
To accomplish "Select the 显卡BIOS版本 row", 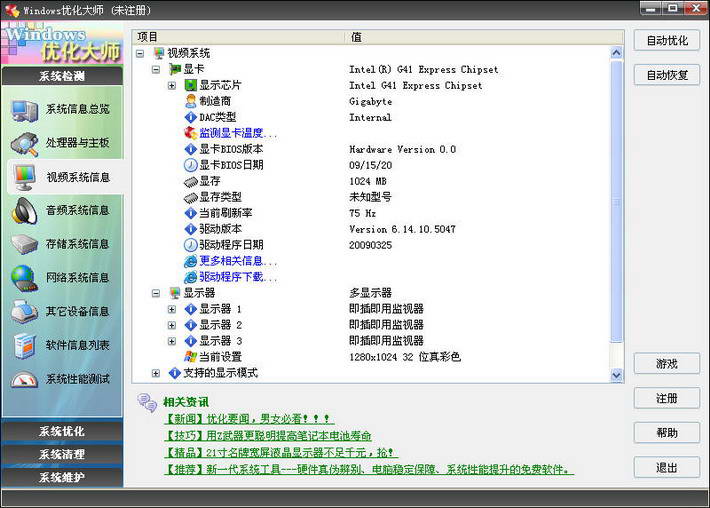I will pos(371,149).
